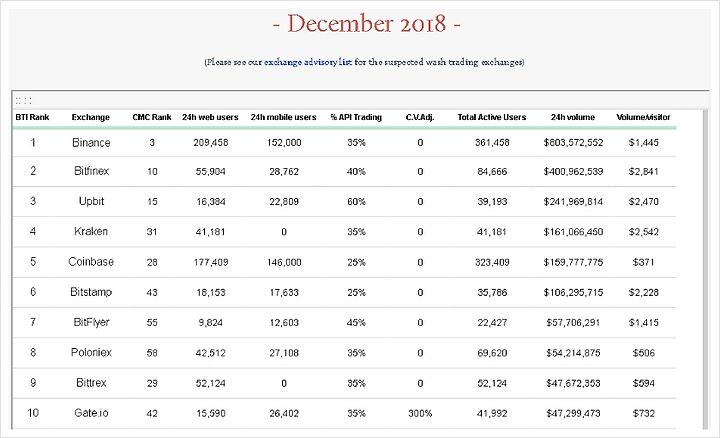Click Coinbase mobile users 146,000

tap(284, 262)
